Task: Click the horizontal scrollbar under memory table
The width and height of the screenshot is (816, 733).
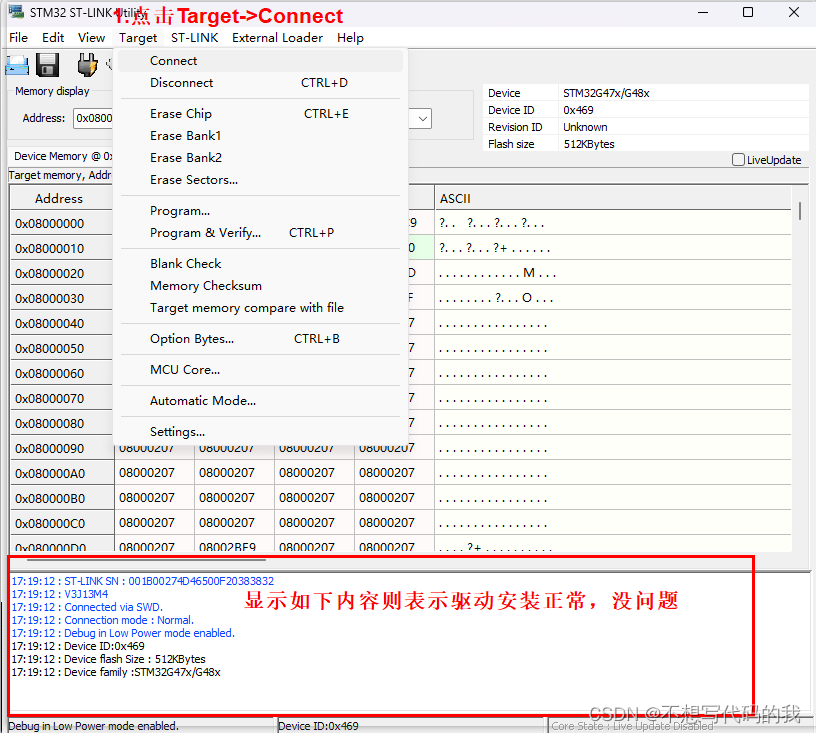Action: (146, 560)
